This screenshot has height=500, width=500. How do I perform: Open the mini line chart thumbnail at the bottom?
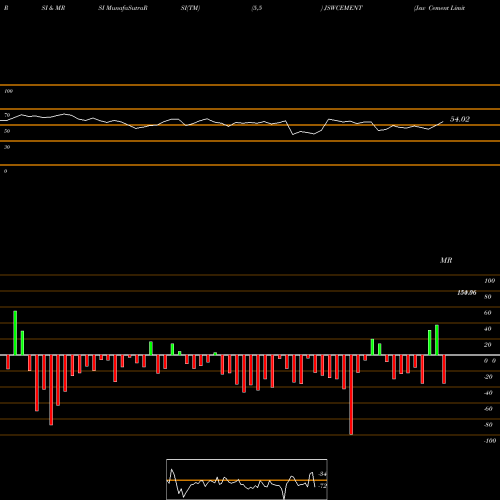click(x=247, y=479)
